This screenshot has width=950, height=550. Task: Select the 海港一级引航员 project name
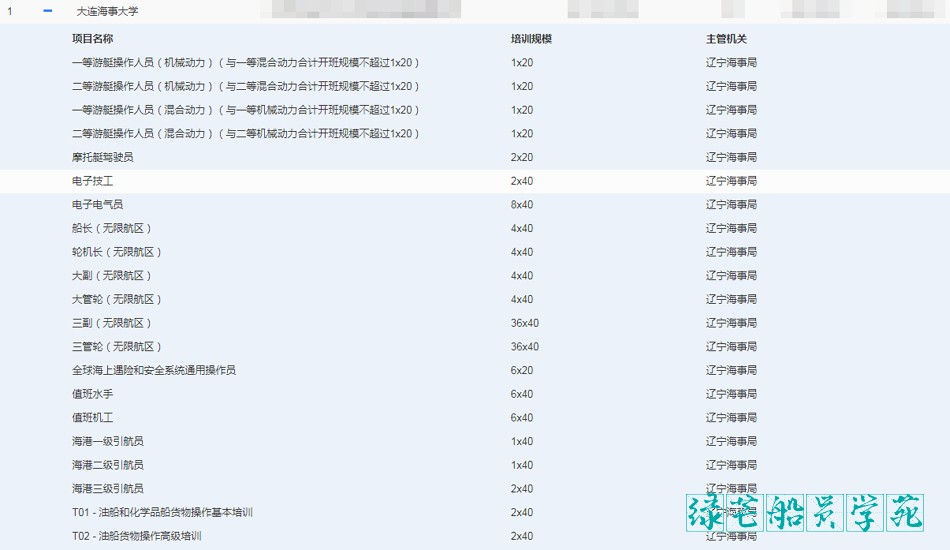[108, 441]
